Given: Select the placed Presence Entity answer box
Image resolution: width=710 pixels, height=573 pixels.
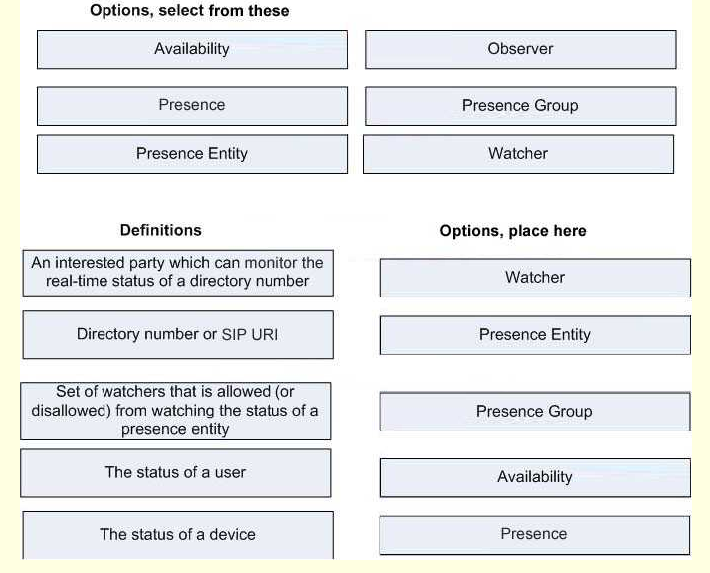Looking at the screenshot, I should coord(535,335).
